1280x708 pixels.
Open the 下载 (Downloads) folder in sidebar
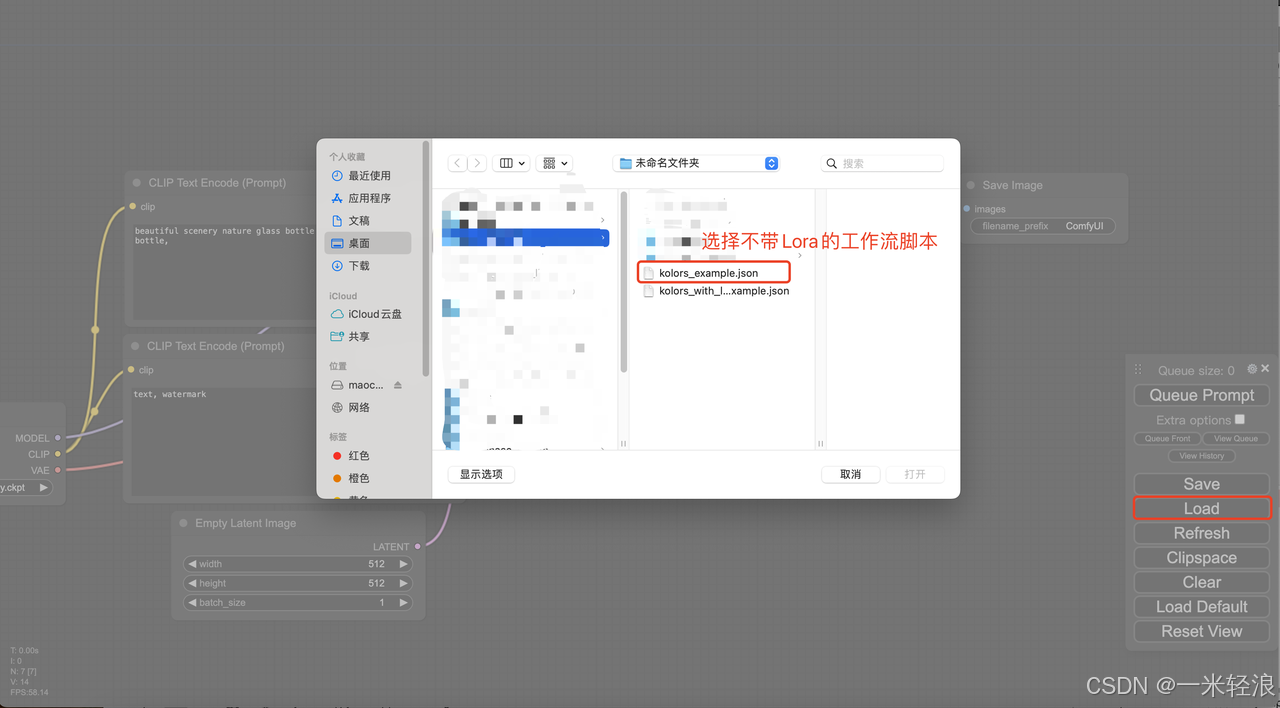360,265
